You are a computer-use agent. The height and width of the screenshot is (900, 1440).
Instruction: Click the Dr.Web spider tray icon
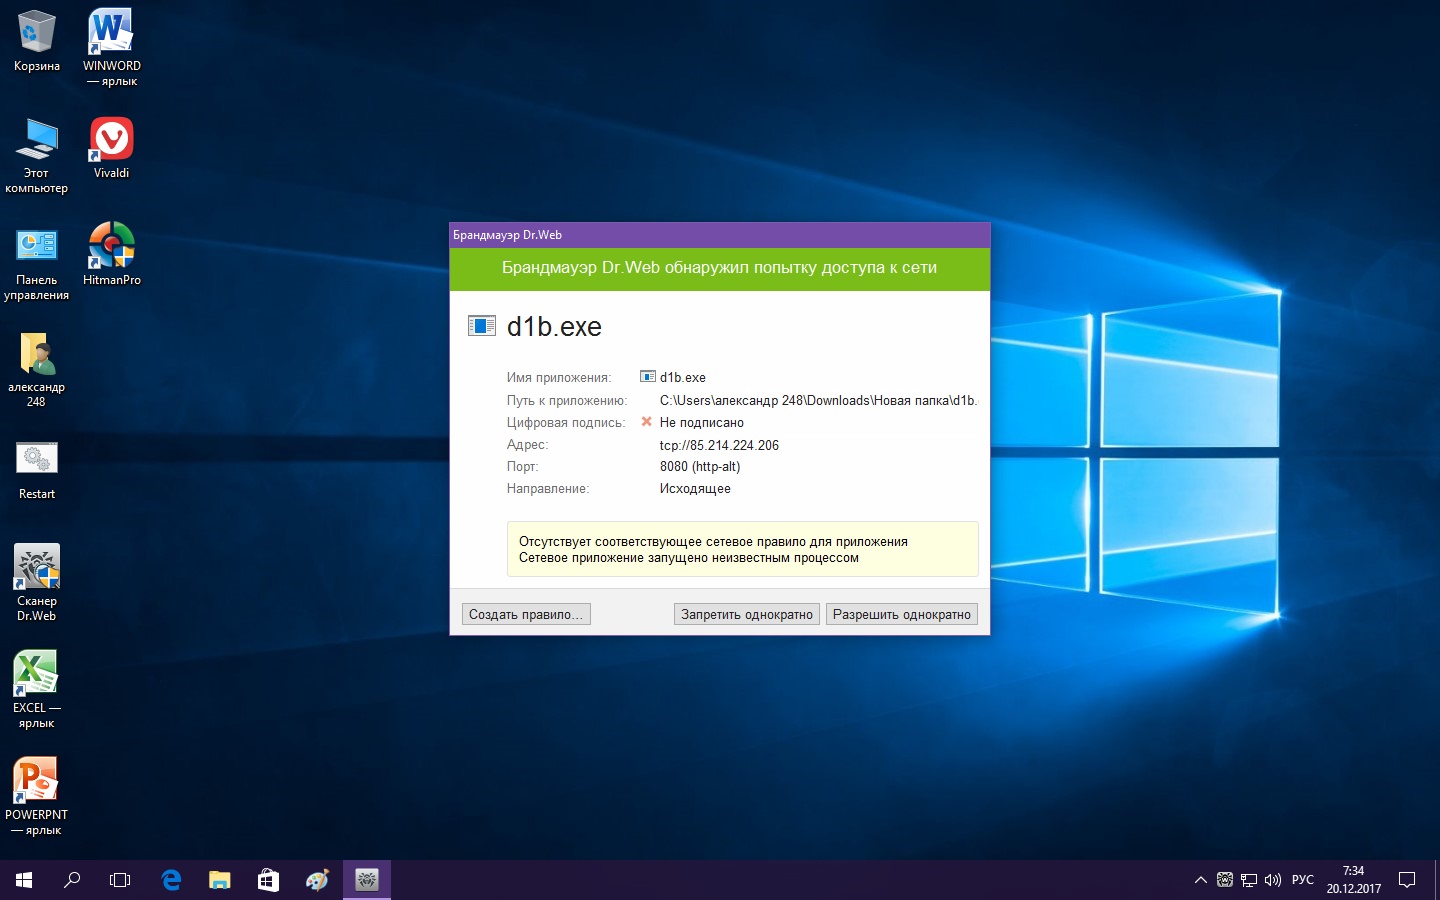click(x=1224, y=880)
